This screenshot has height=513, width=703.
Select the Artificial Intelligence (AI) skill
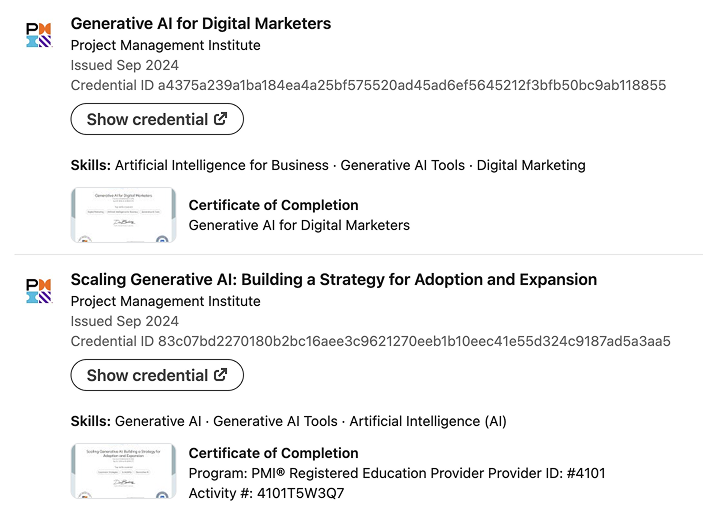(428, 421)
